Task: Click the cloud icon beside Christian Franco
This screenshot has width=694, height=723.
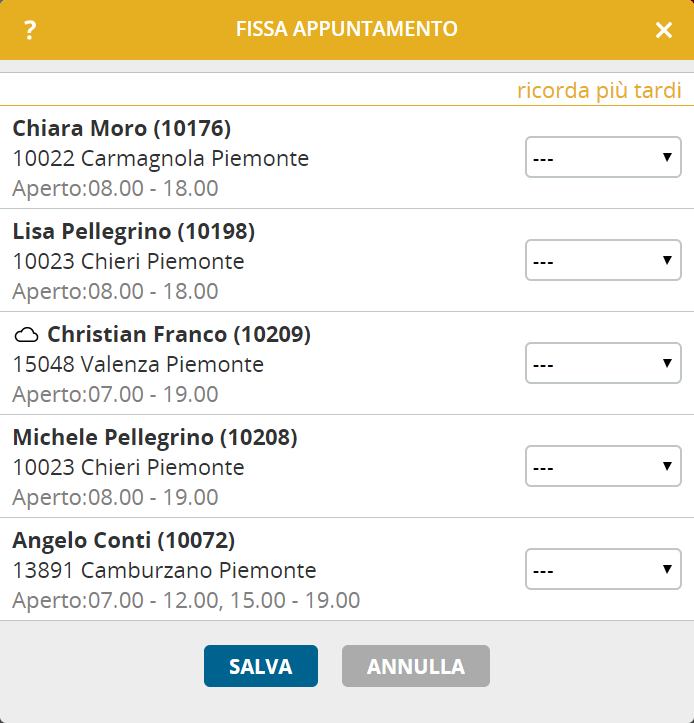Action: (x=27, y=335)
